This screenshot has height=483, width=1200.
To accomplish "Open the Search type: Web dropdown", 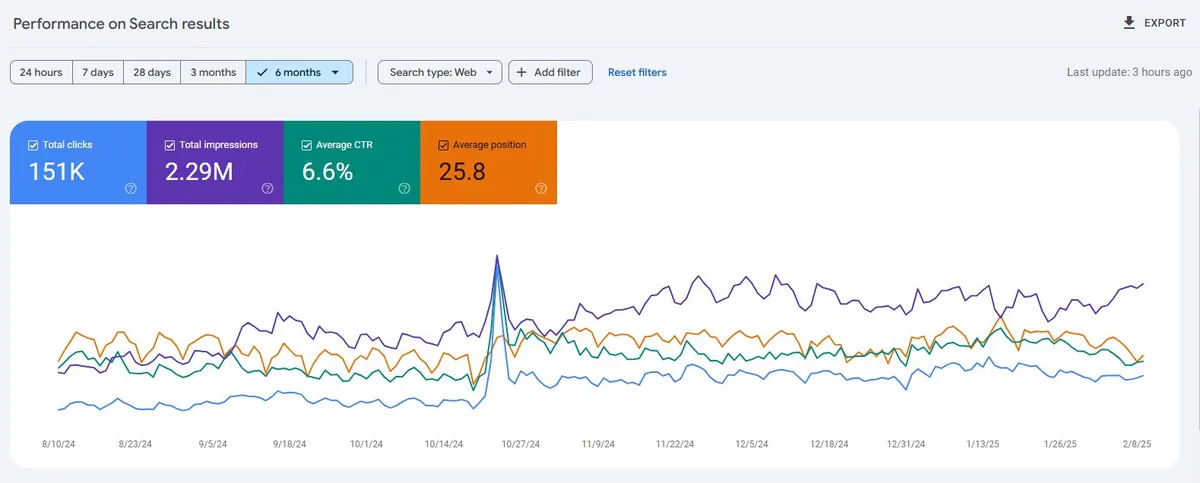I will [x=440, y=72].
